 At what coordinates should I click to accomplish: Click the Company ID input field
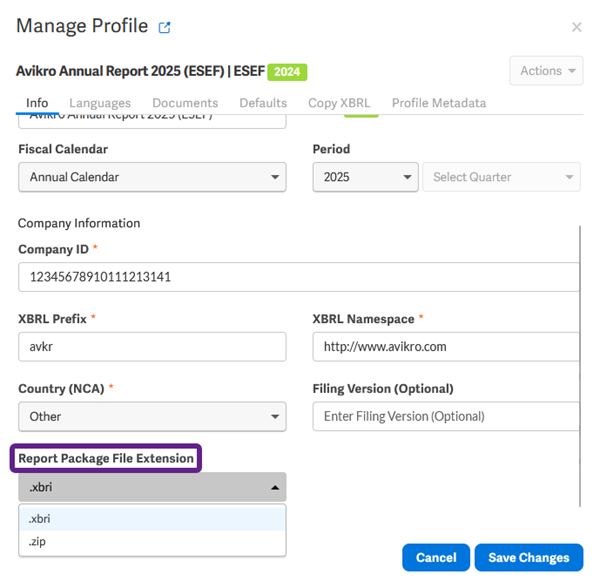tap(299, 277)
